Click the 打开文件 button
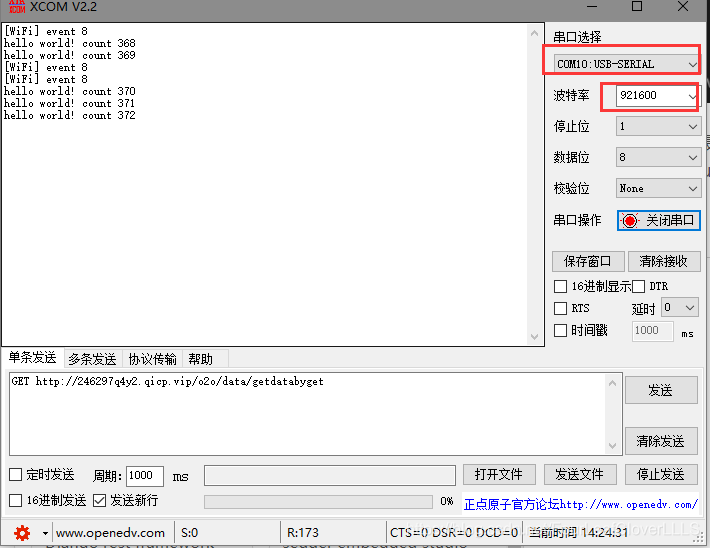The image size is (710, 548). click(x=499, y=475)
